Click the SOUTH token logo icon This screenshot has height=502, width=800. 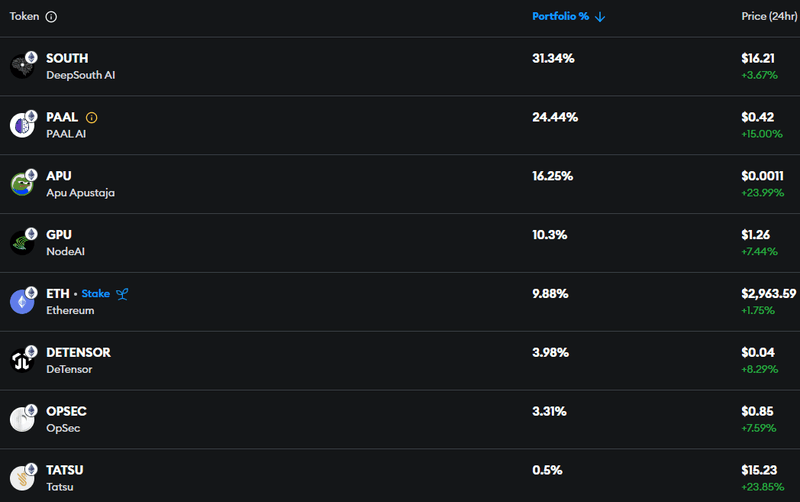pyautogui.click(x=22, y=67)
